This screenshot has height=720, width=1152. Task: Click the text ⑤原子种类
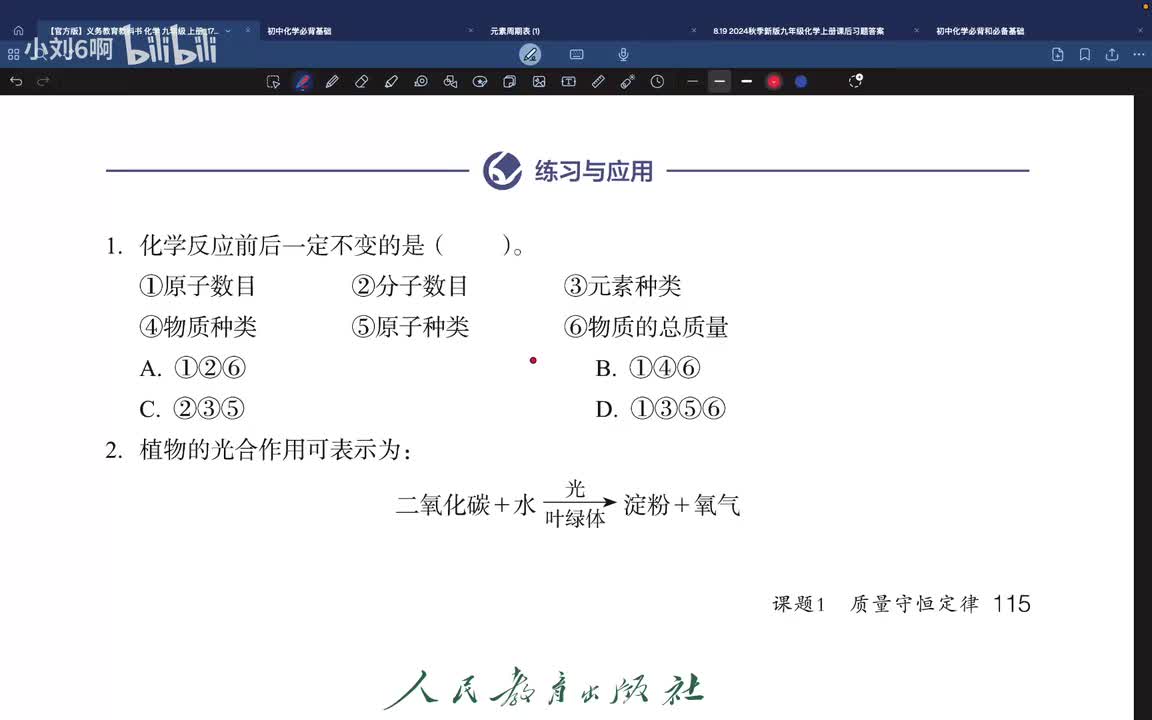point(410,327)
